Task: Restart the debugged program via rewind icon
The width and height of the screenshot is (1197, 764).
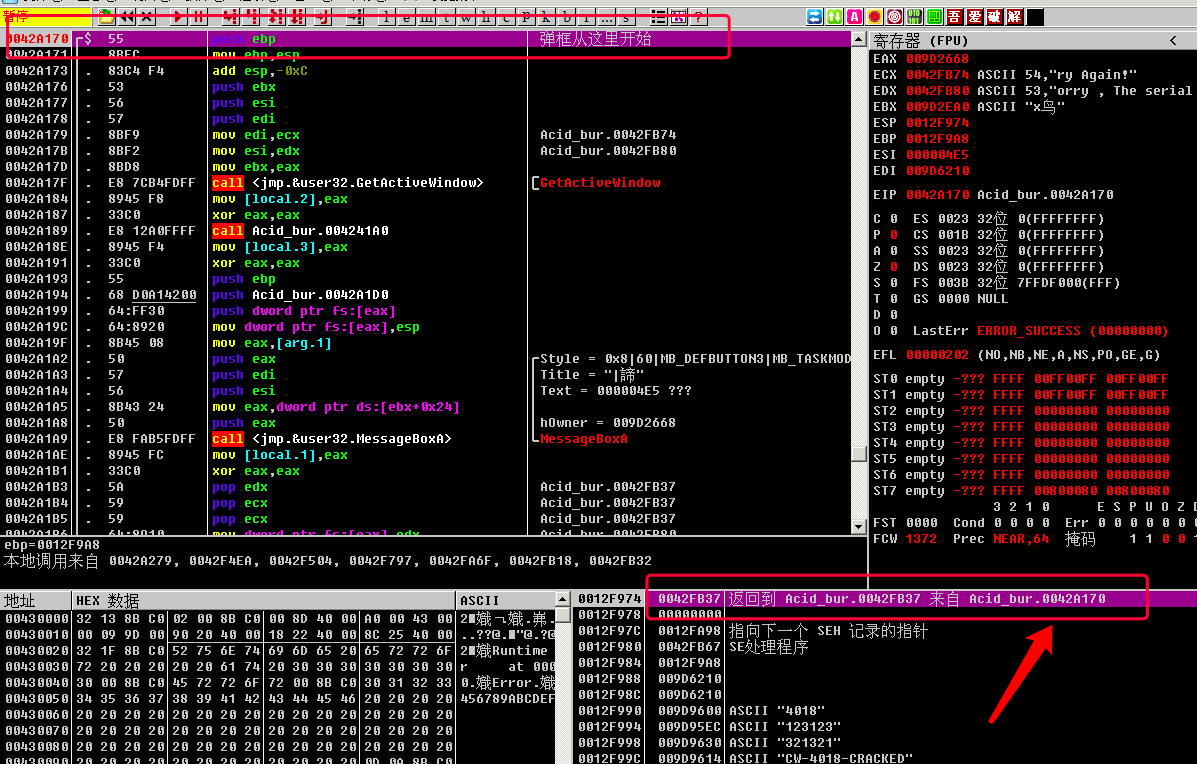Action: pos(126,17)
